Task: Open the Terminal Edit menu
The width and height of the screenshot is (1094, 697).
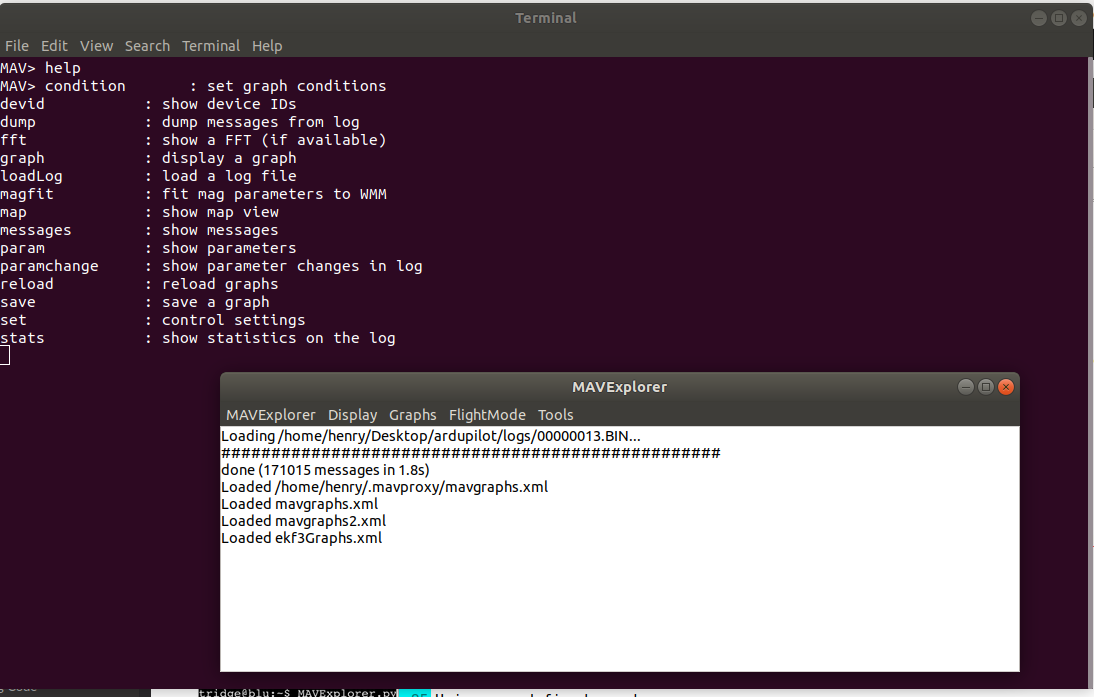Action: point(54,46)
